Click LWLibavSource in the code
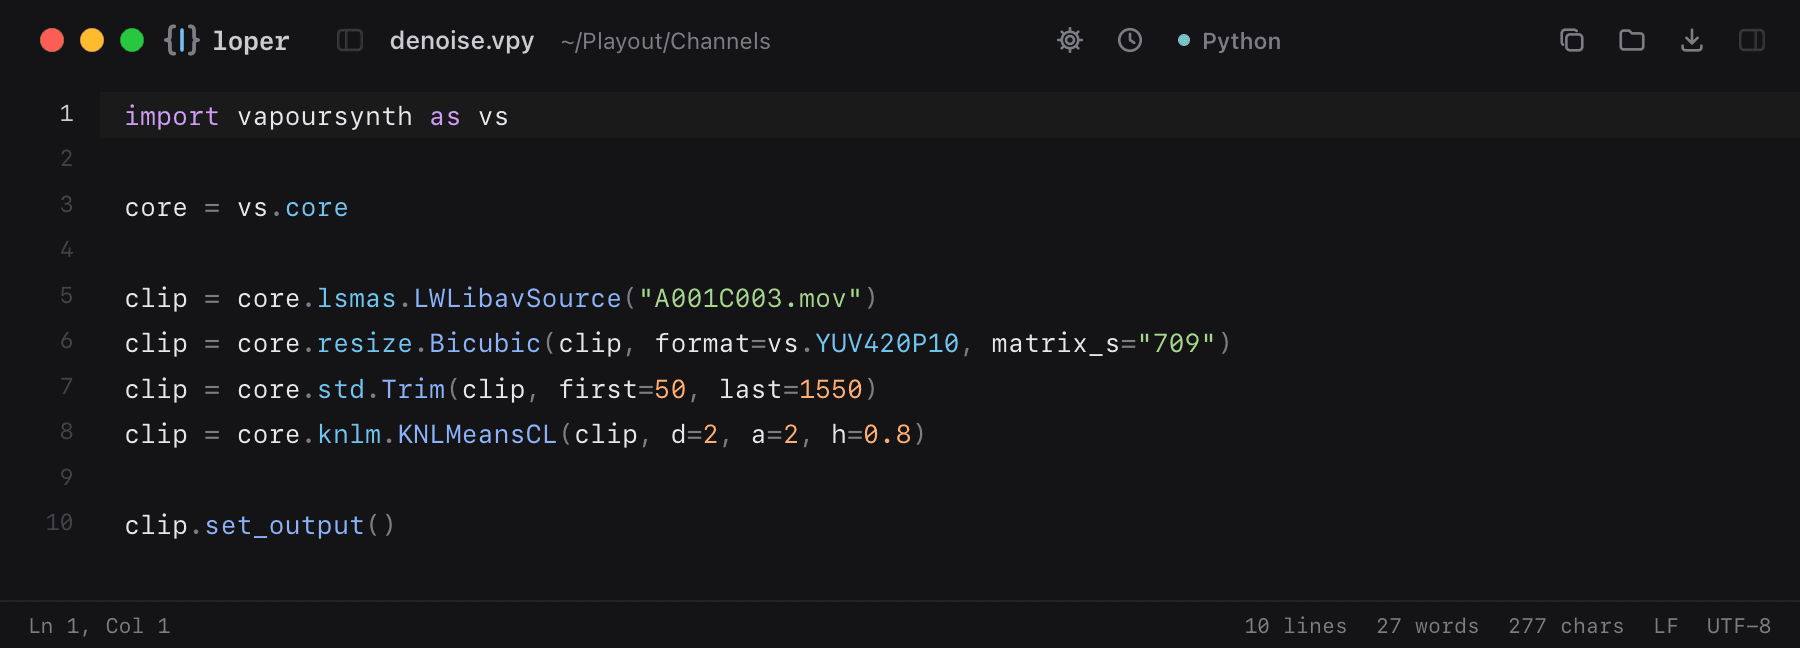Viewport: 1800px width, 648px height. point(518,299)
